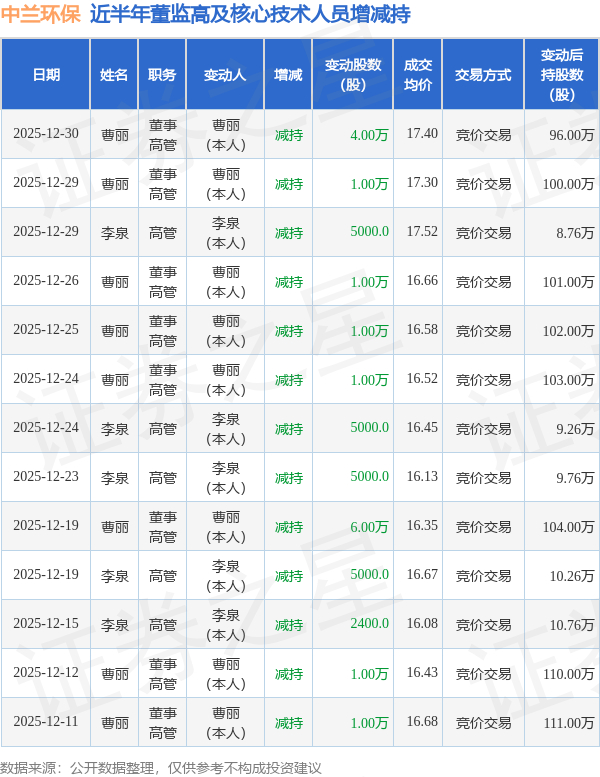Click the 增减 column header
The image size is (600, 777).
pyautogui.click(x=288, y=74)
